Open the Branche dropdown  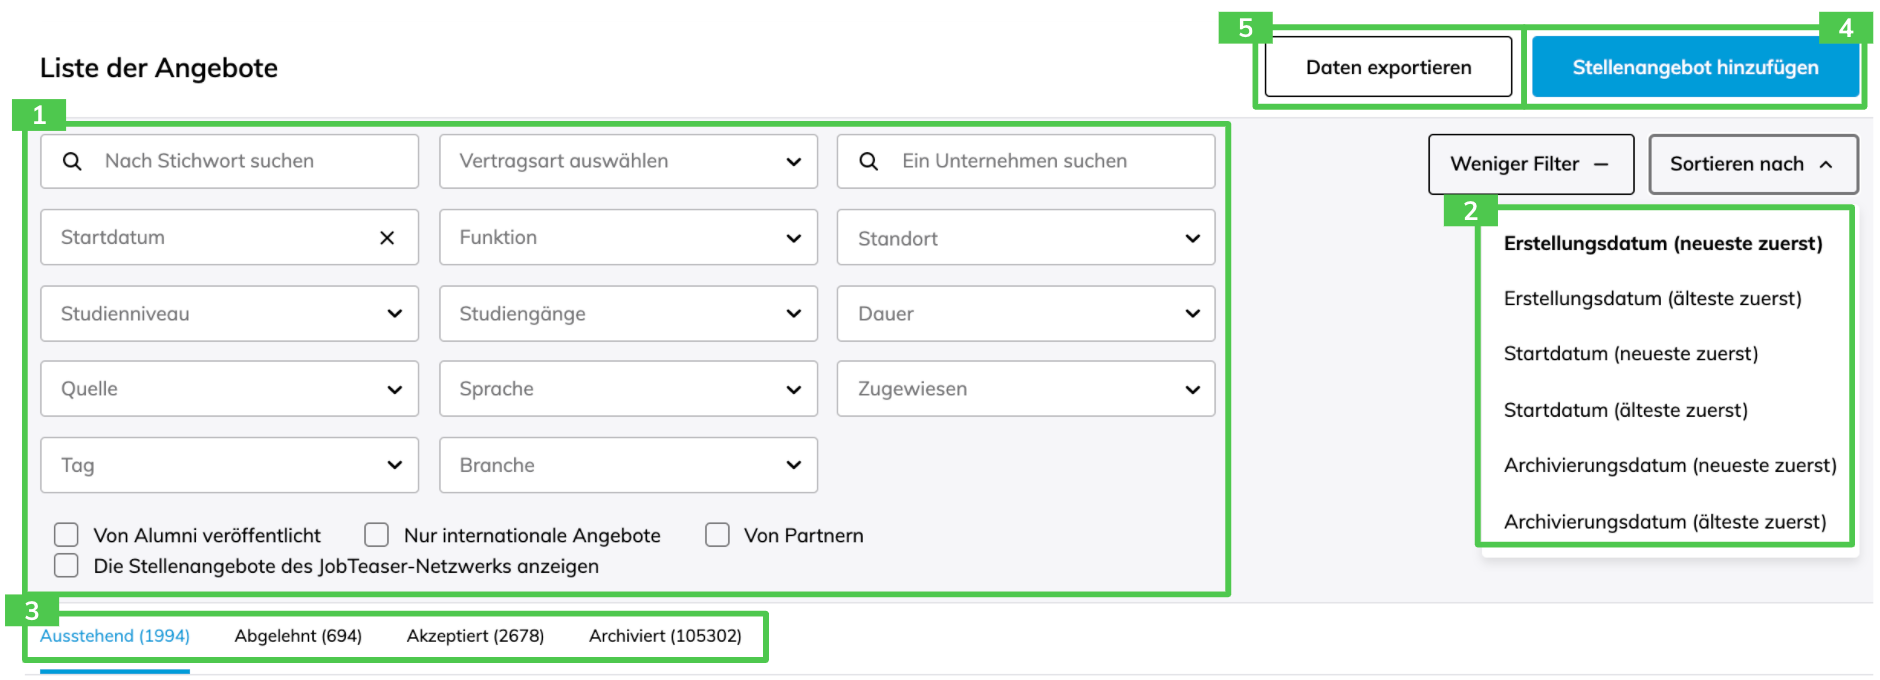[628, 465]
